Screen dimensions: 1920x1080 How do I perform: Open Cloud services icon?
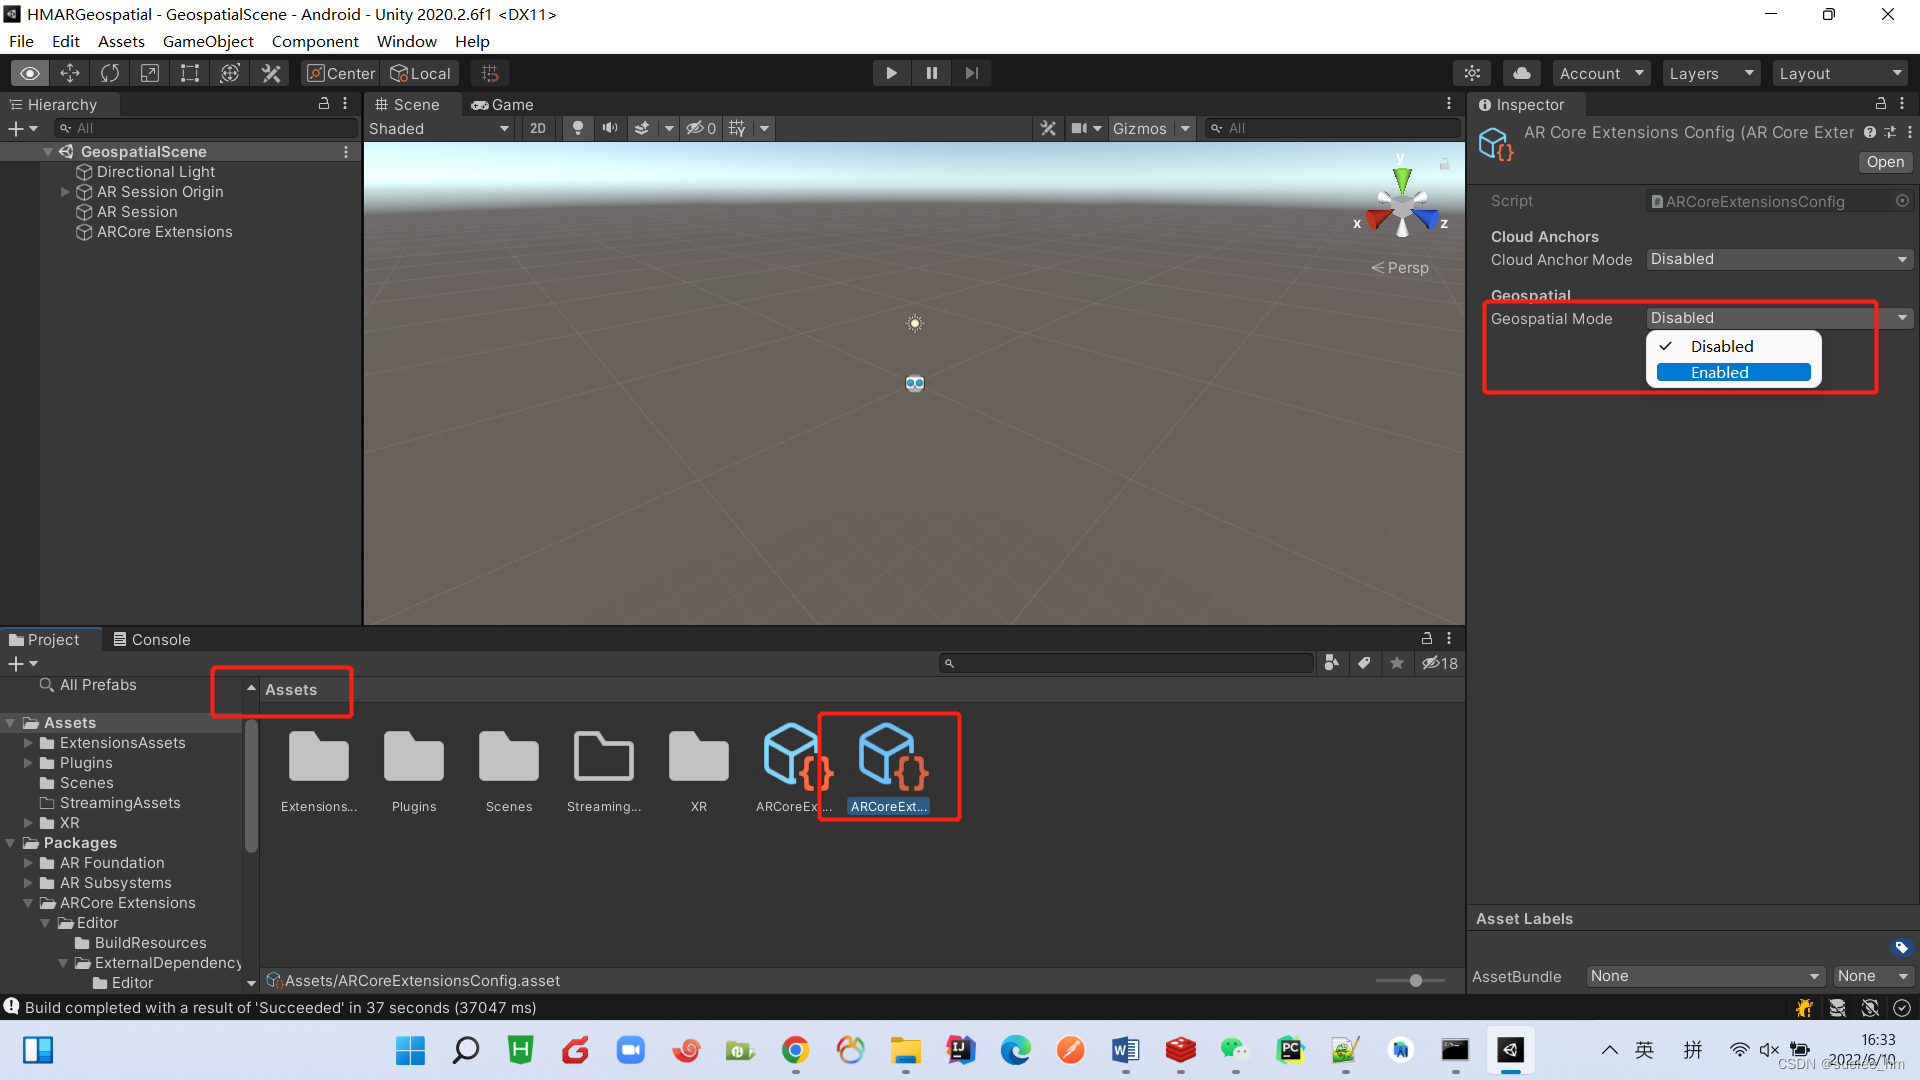(1521, 73)
